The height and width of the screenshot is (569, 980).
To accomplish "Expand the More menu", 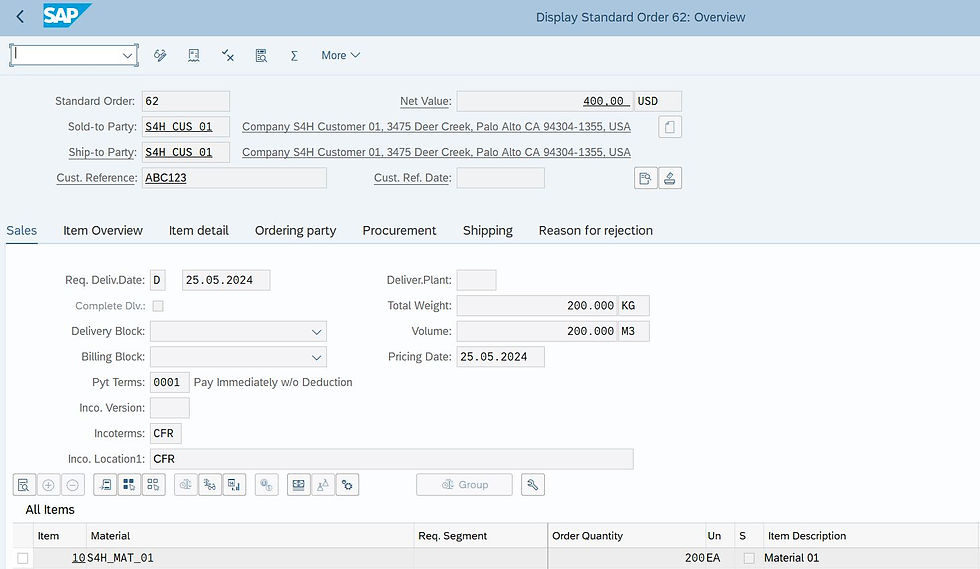I will coord(341,56).
